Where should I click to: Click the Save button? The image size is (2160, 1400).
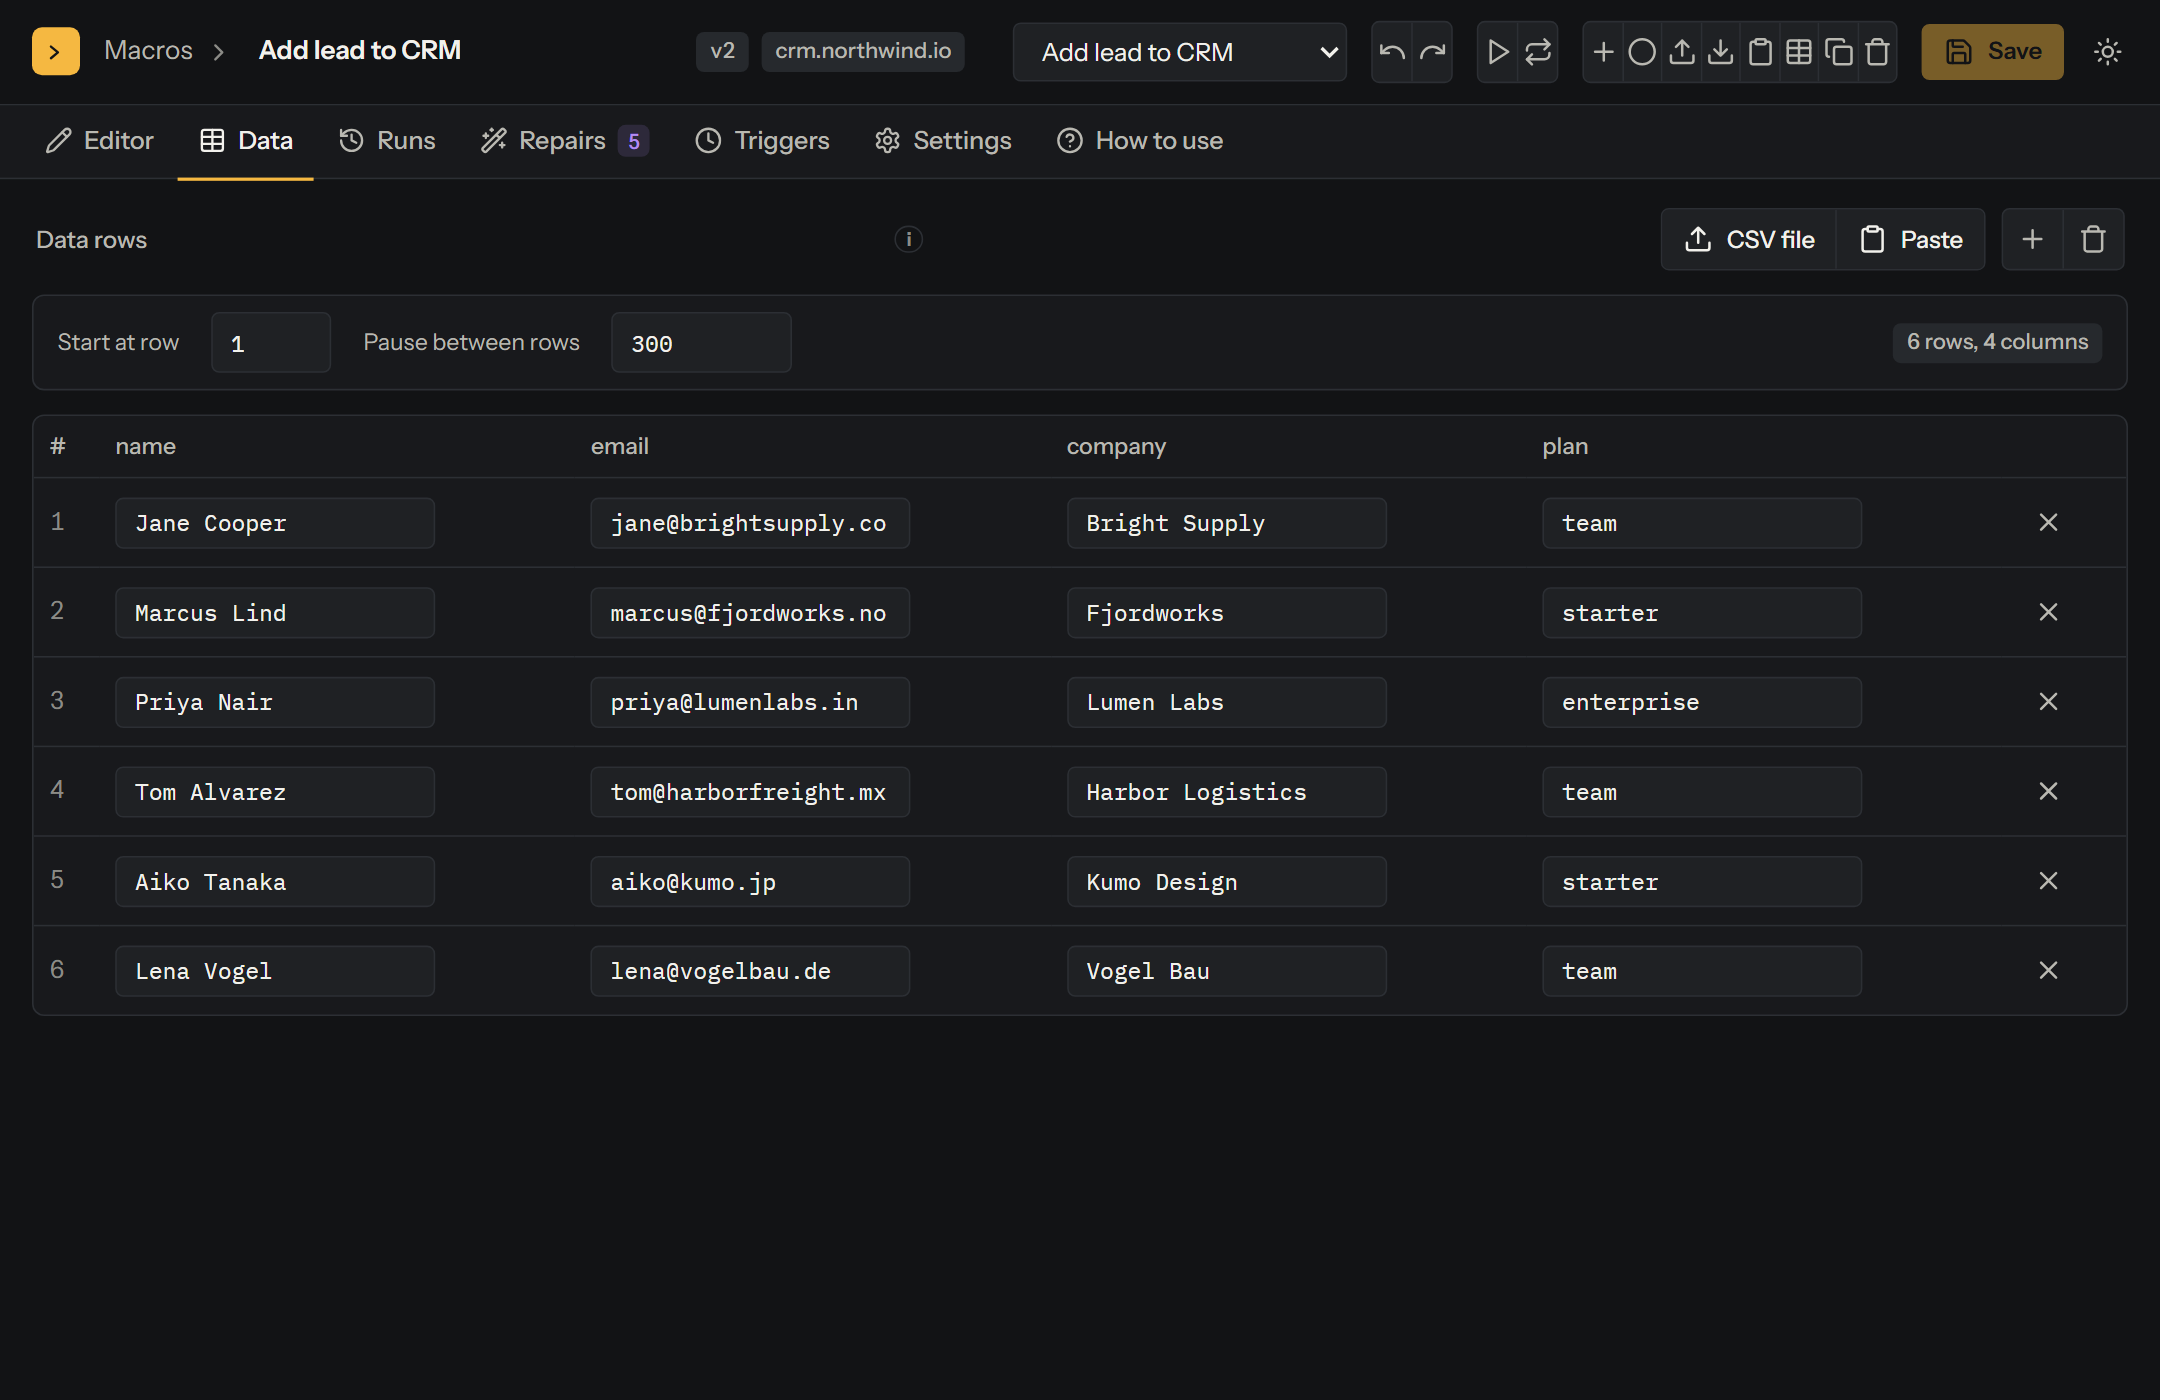(1992, 52)
